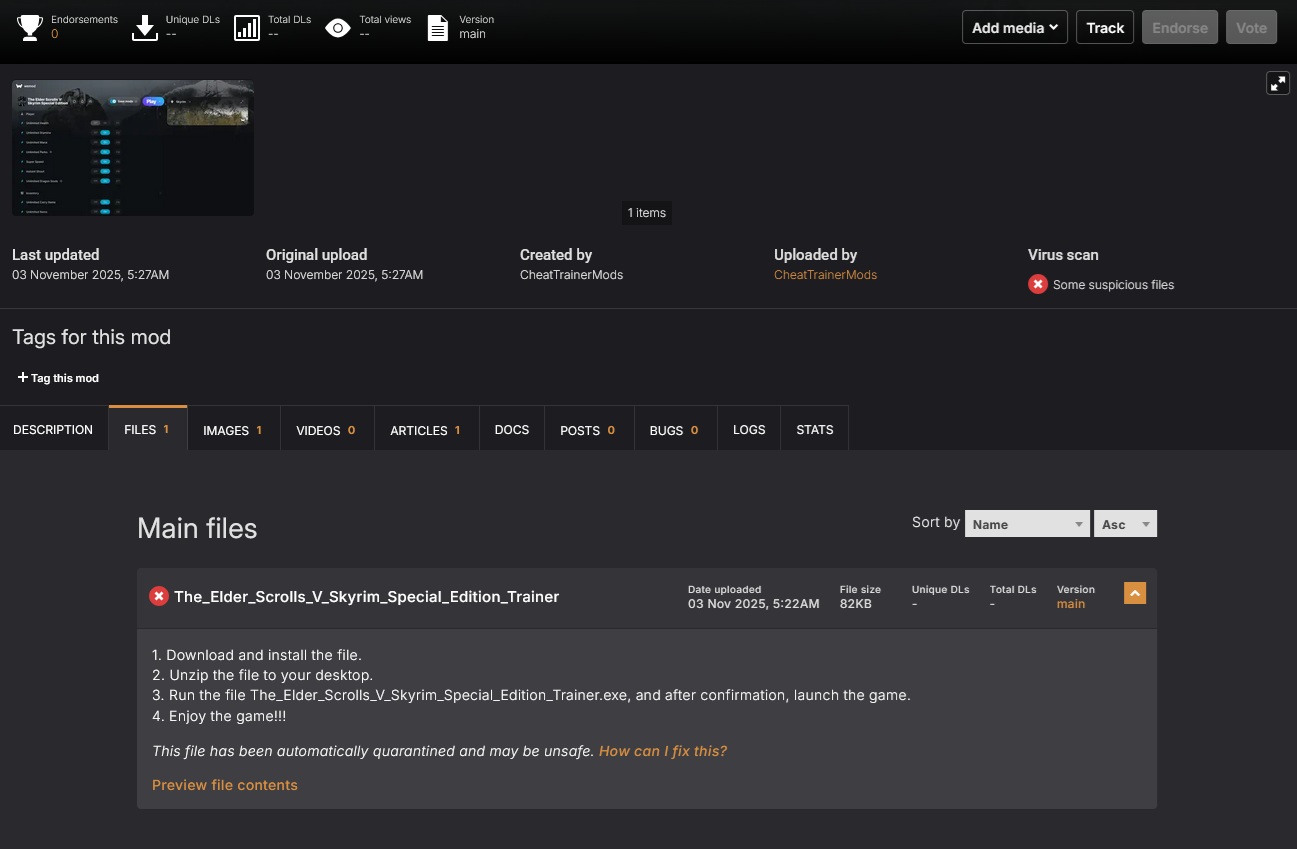Open 'Preview file contents' link

pos(225,785)
